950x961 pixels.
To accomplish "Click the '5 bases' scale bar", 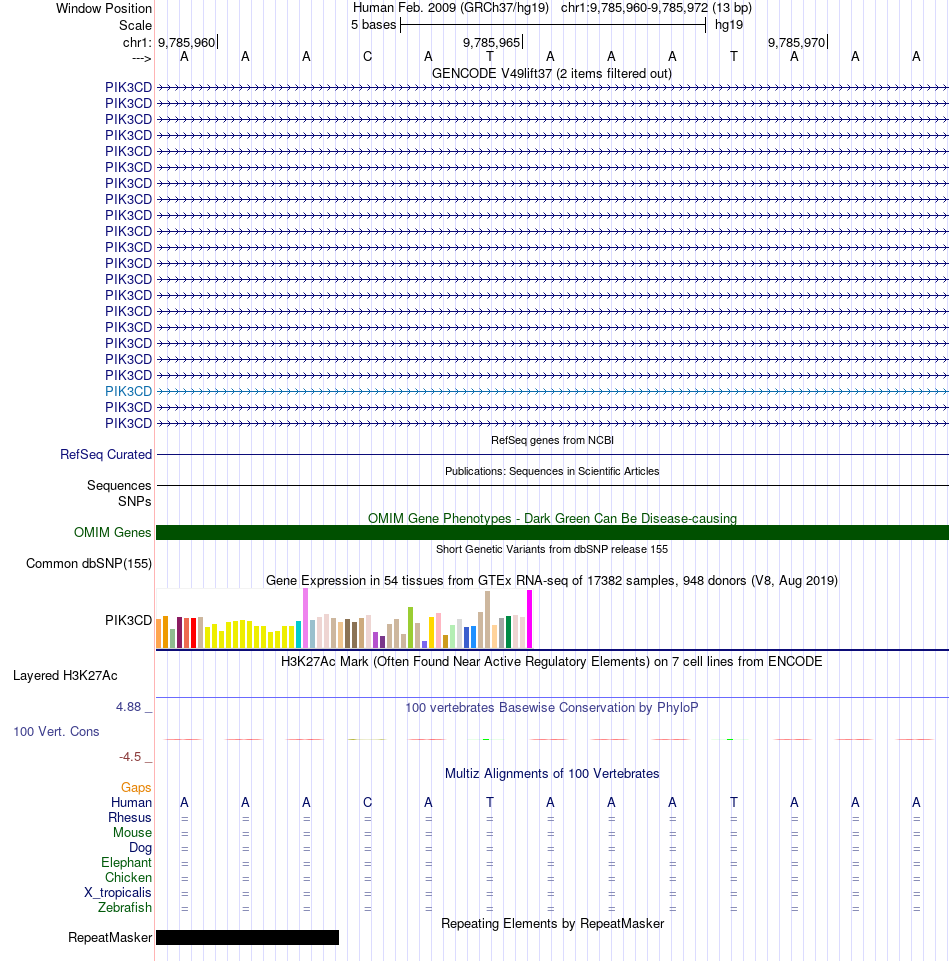I will [x=553, y=25].
